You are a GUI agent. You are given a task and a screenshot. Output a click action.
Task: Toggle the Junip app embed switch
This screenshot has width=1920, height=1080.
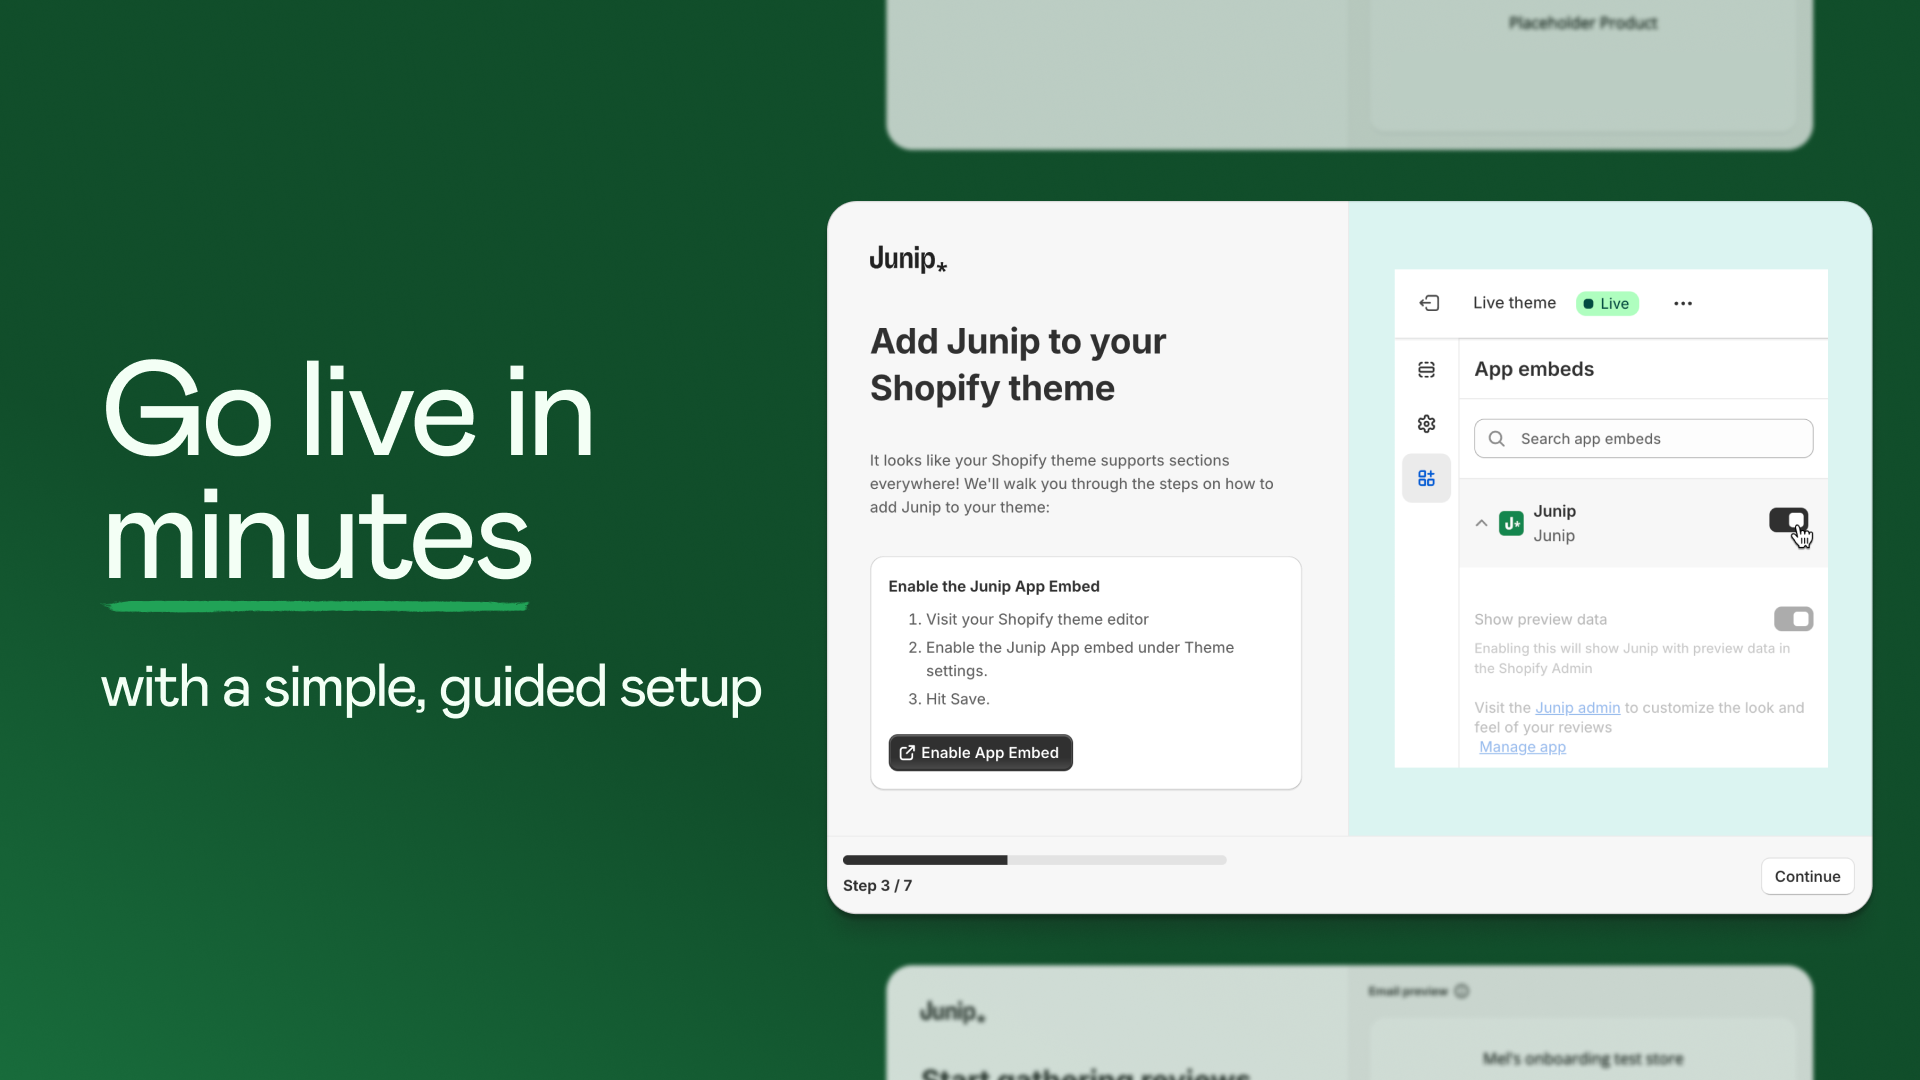1789,520
